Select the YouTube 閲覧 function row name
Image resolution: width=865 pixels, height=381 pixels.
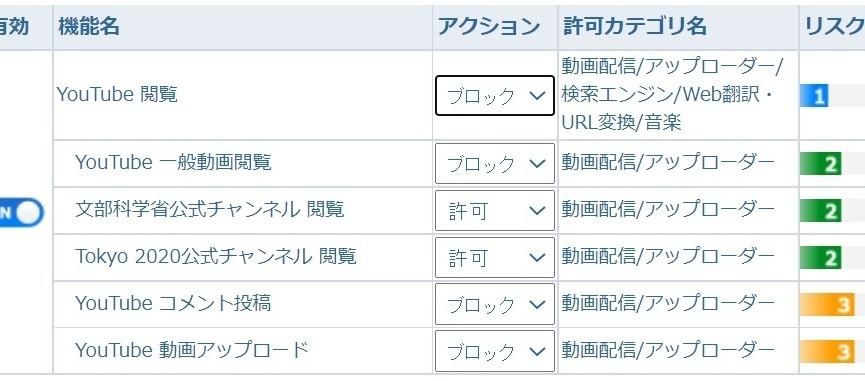117,95
